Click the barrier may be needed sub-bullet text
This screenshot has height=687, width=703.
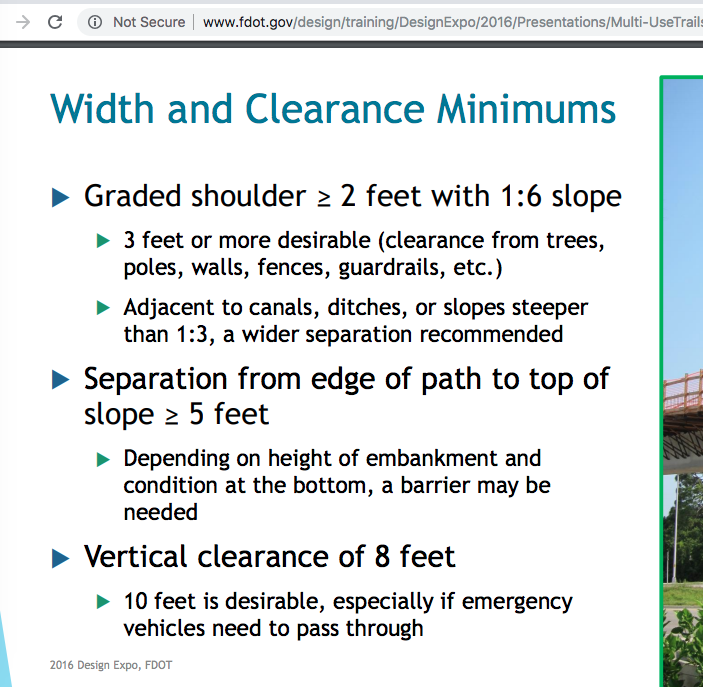click(336, 485)
